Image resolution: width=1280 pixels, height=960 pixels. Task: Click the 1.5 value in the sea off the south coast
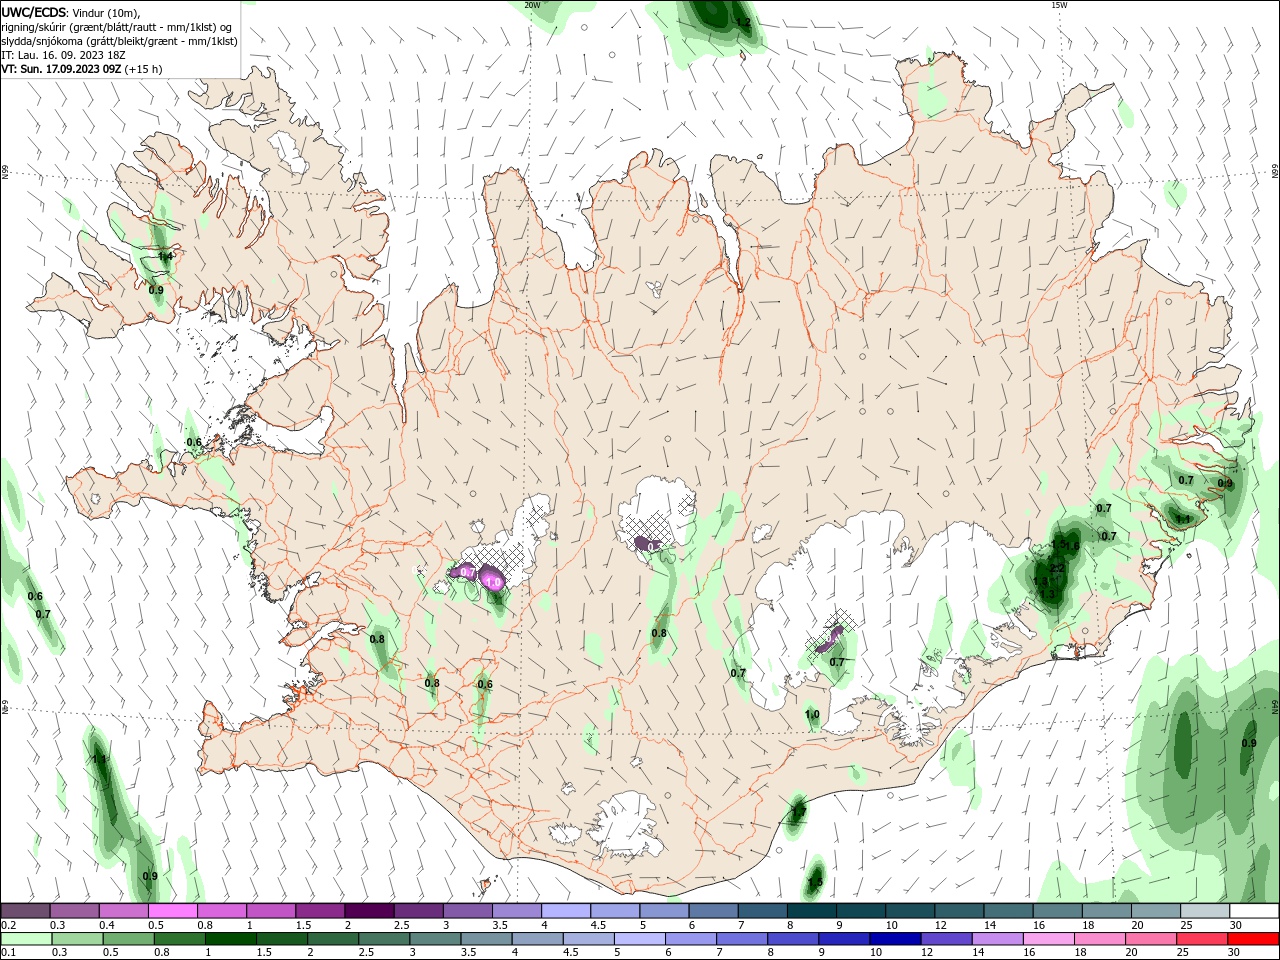(815, 882)
